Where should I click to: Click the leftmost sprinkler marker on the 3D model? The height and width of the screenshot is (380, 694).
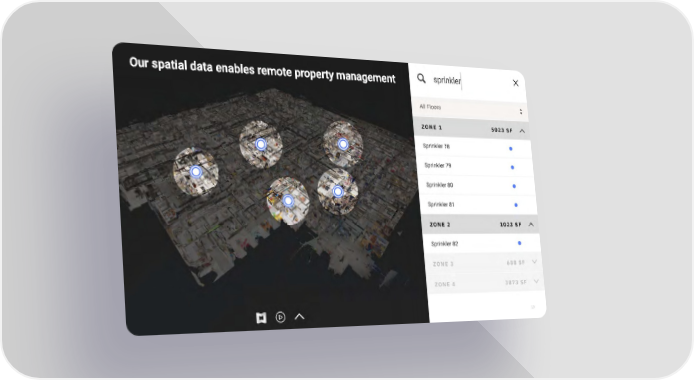tap(196, 172)
